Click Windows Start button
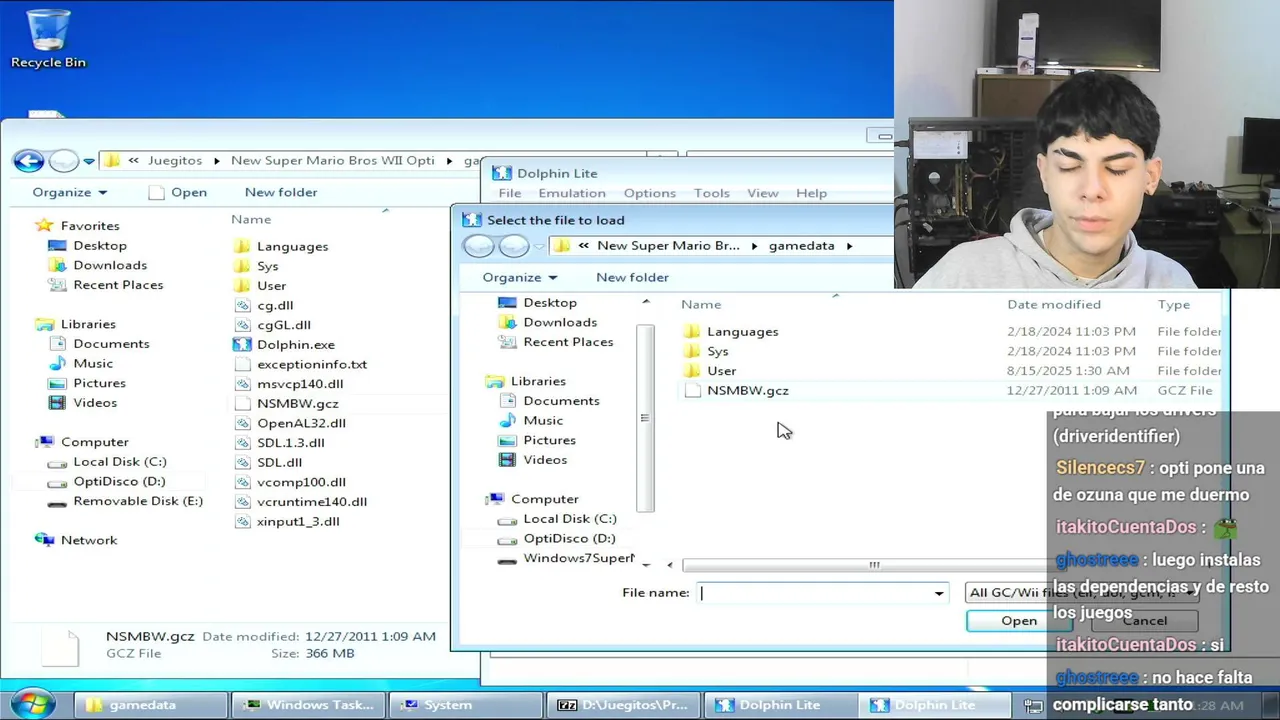This screenshot has width=1280, height=720. [33, 703]
